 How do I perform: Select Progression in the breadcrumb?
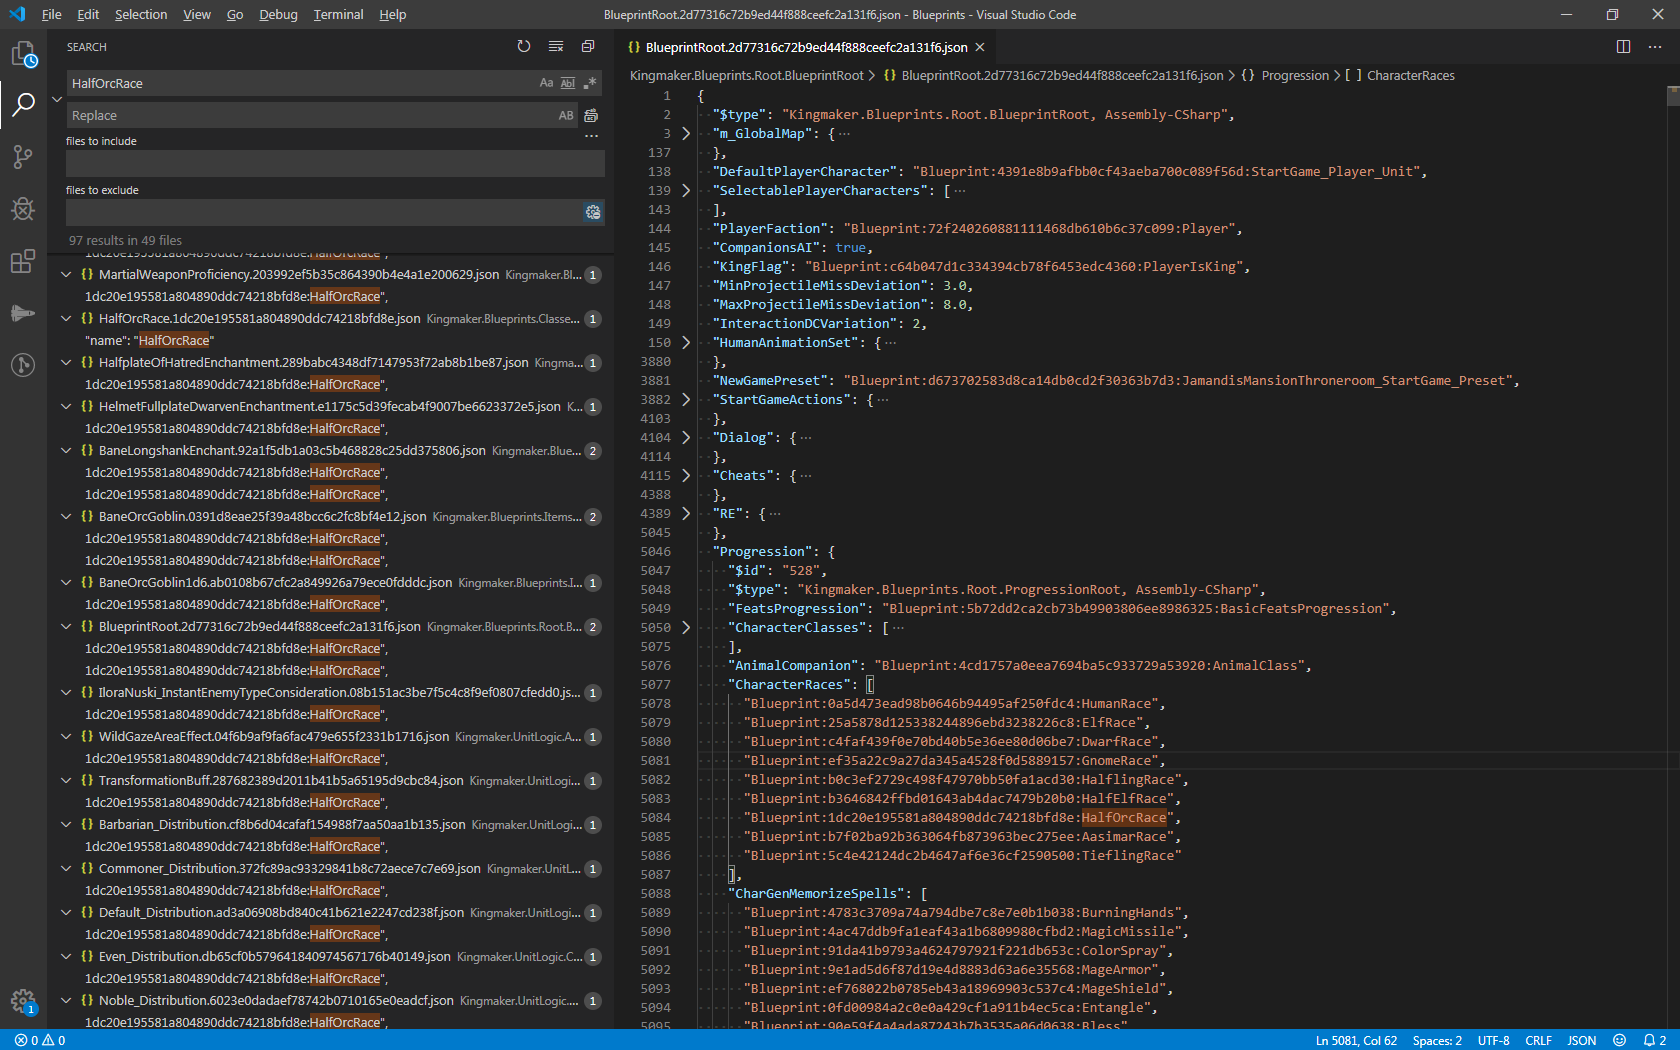pyautogui.click(x=1295, y=75)
